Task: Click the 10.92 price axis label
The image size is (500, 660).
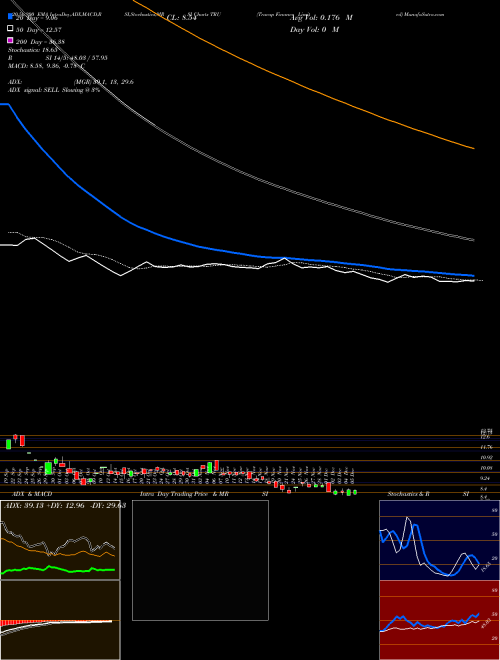Action: tap(487, 457)
